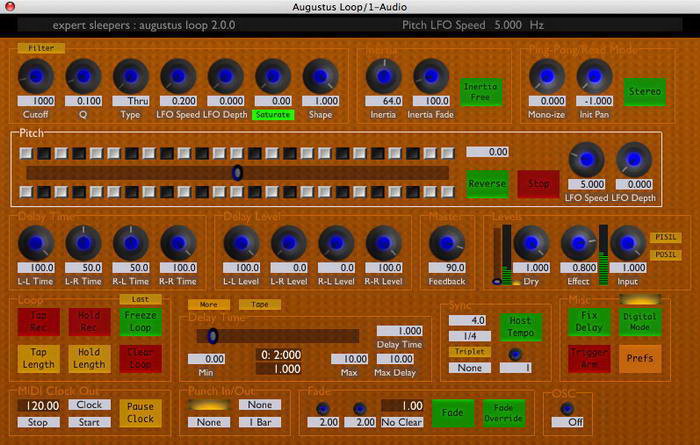Click the L-L Time delay knob
The width and height of the screenshot is (700, 445).
37,242
